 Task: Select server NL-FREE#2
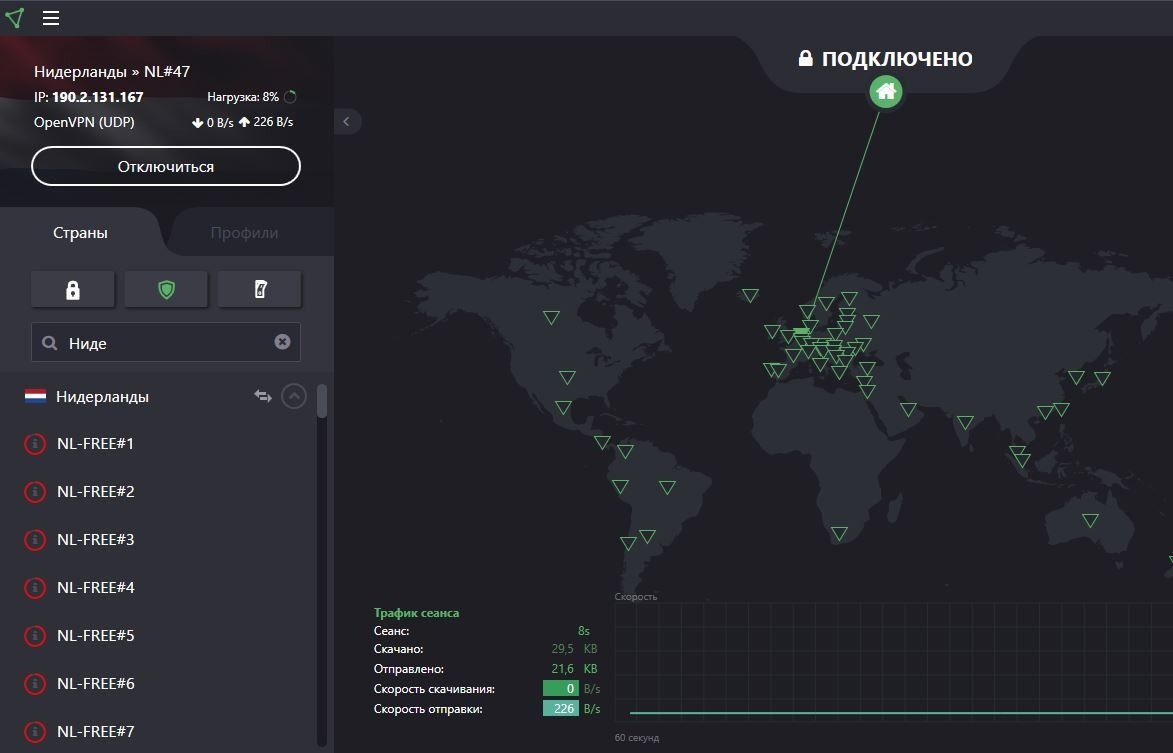click(x=96, y=491)
